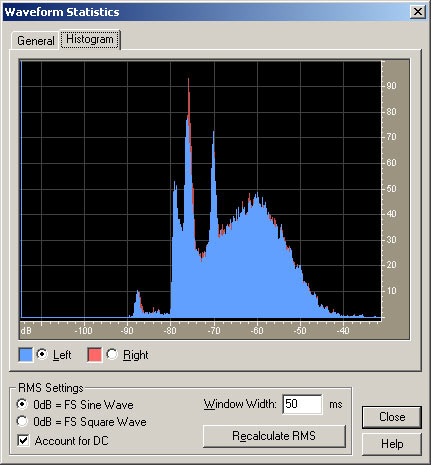431x465 pixels.
Task: Click the red Right channel color swatch
Action: click(94, 355)
